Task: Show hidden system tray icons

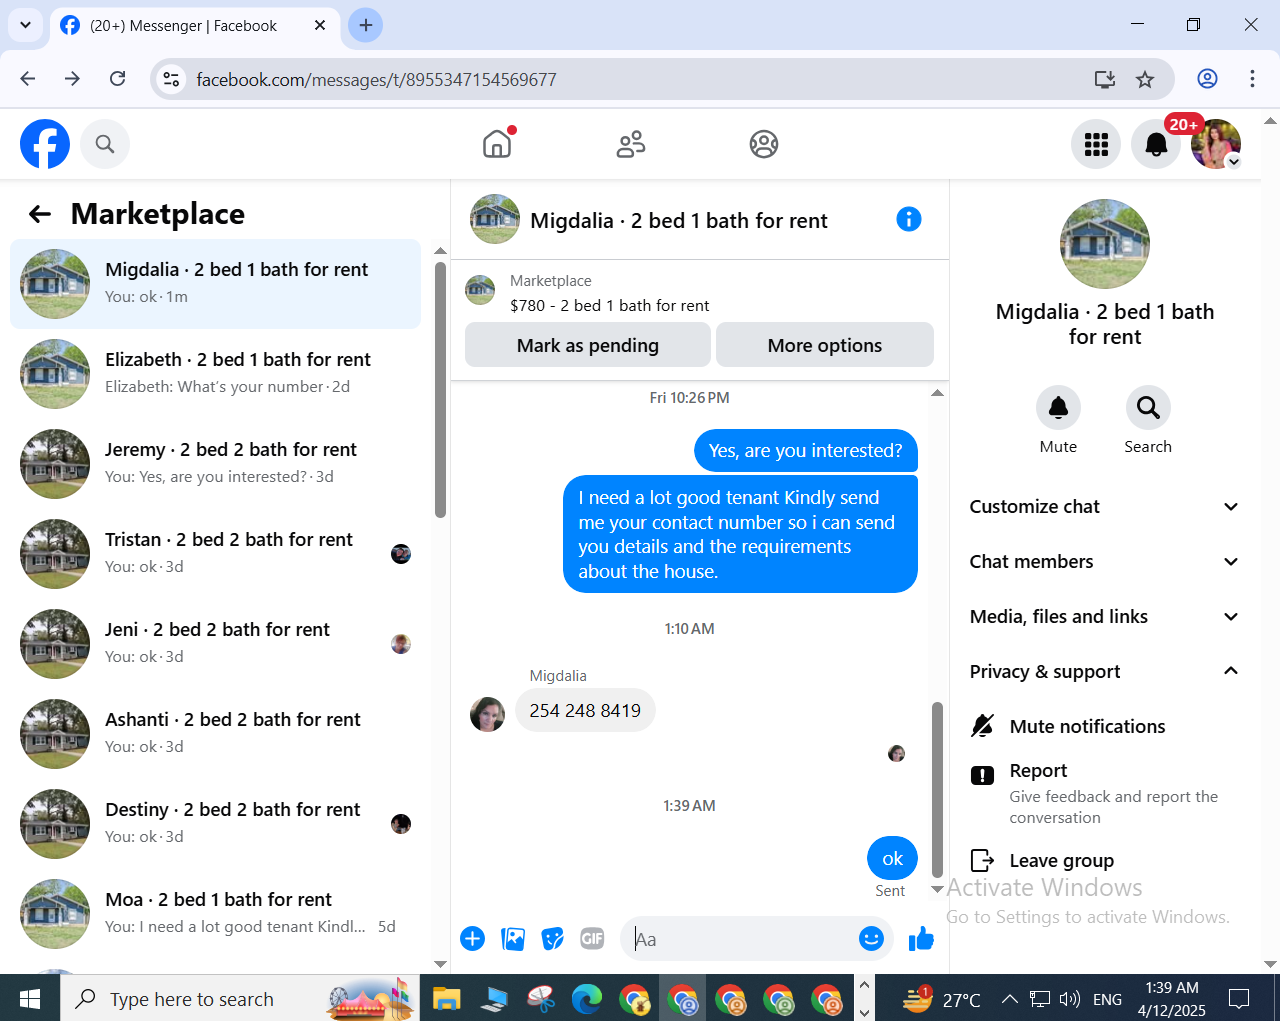Action: point(1010,998)
